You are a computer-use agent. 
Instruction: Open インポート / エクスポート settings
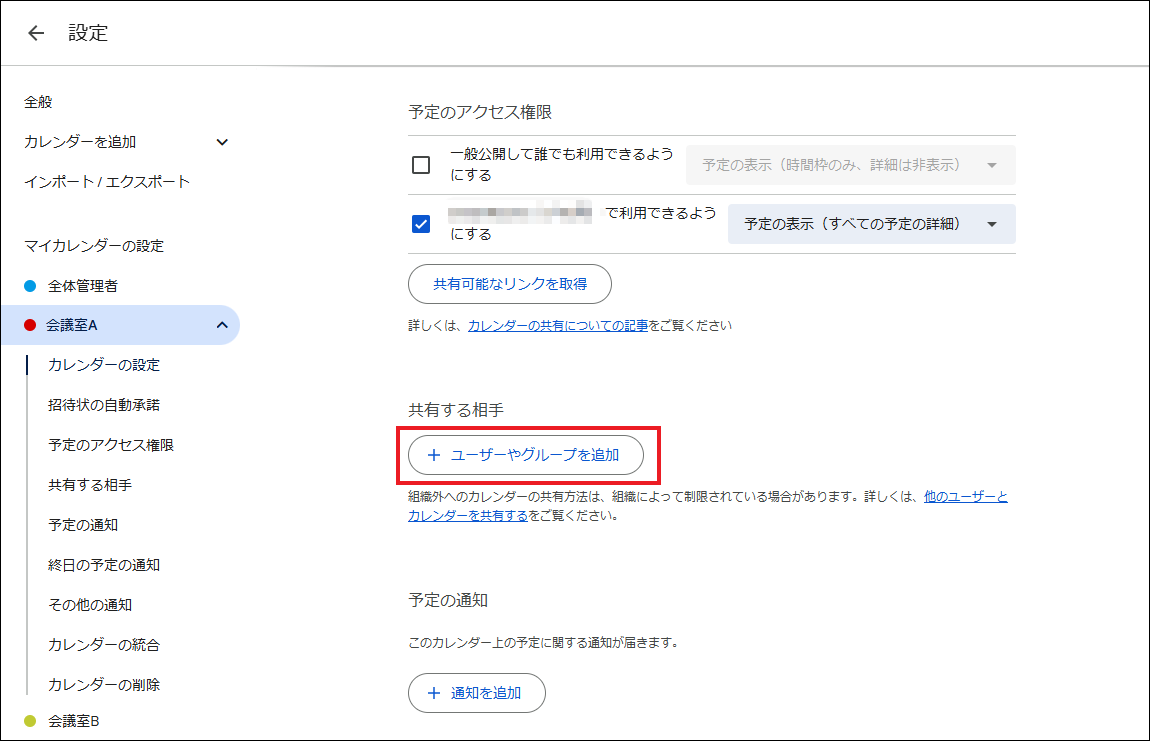[107, 182]
